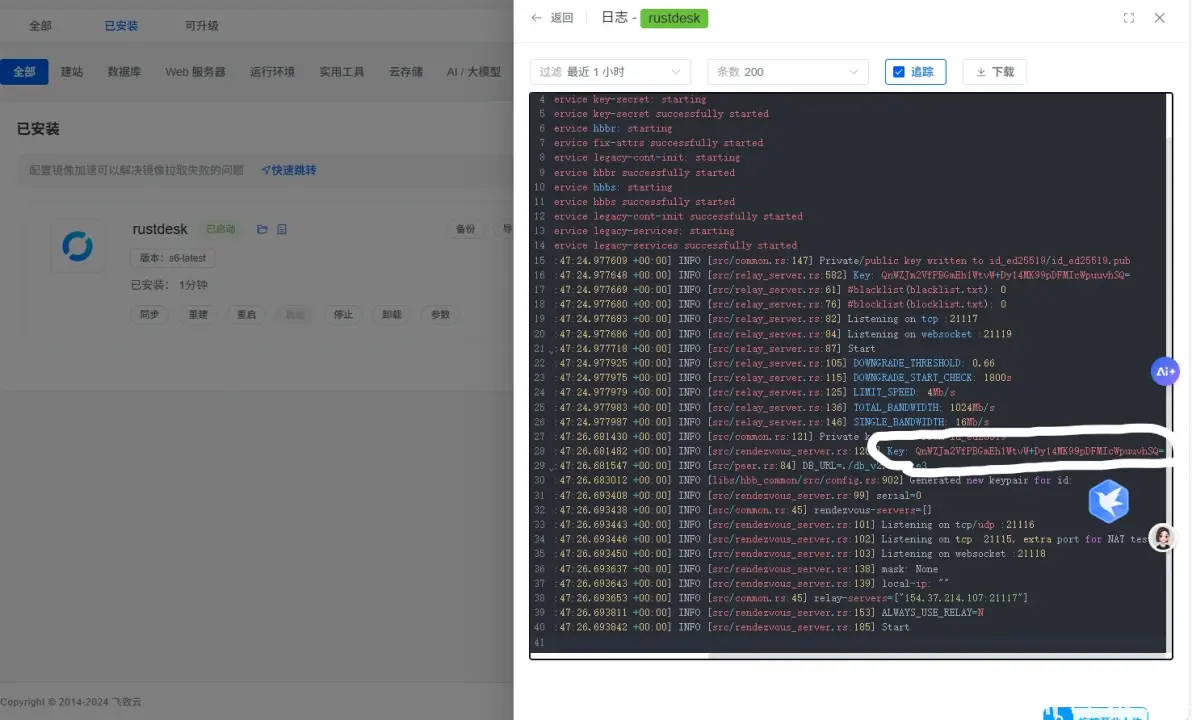Click the avatar floating icon
Image resolution: width=1192 pixels, height=720 pixels.
coord(1162,538)
